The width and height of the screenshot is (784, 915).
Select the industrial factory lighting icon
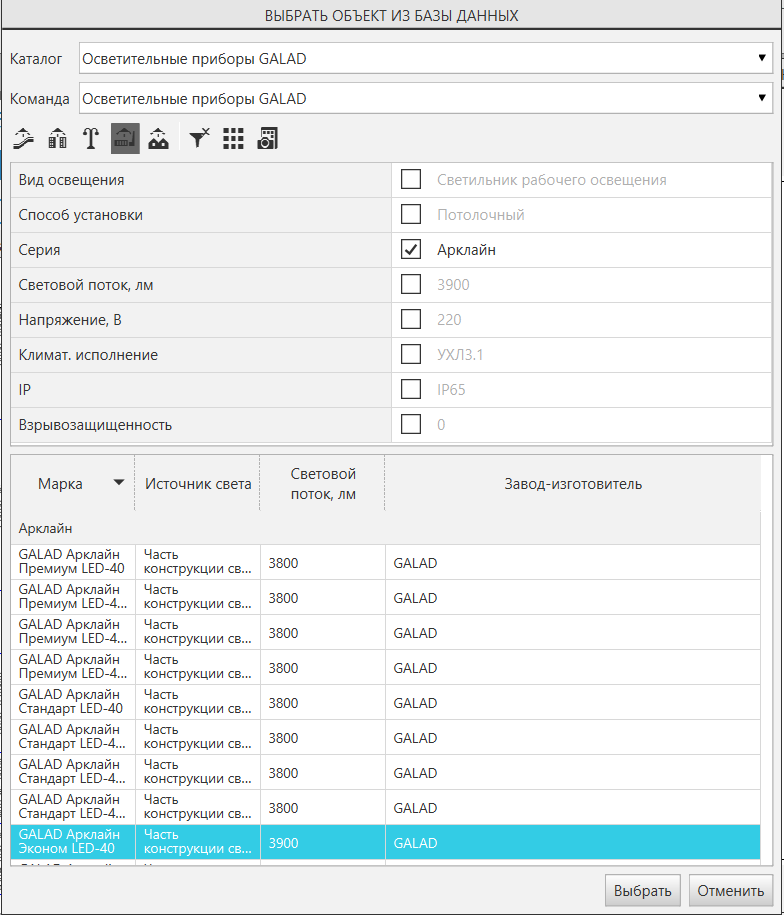tap(125, 139)
